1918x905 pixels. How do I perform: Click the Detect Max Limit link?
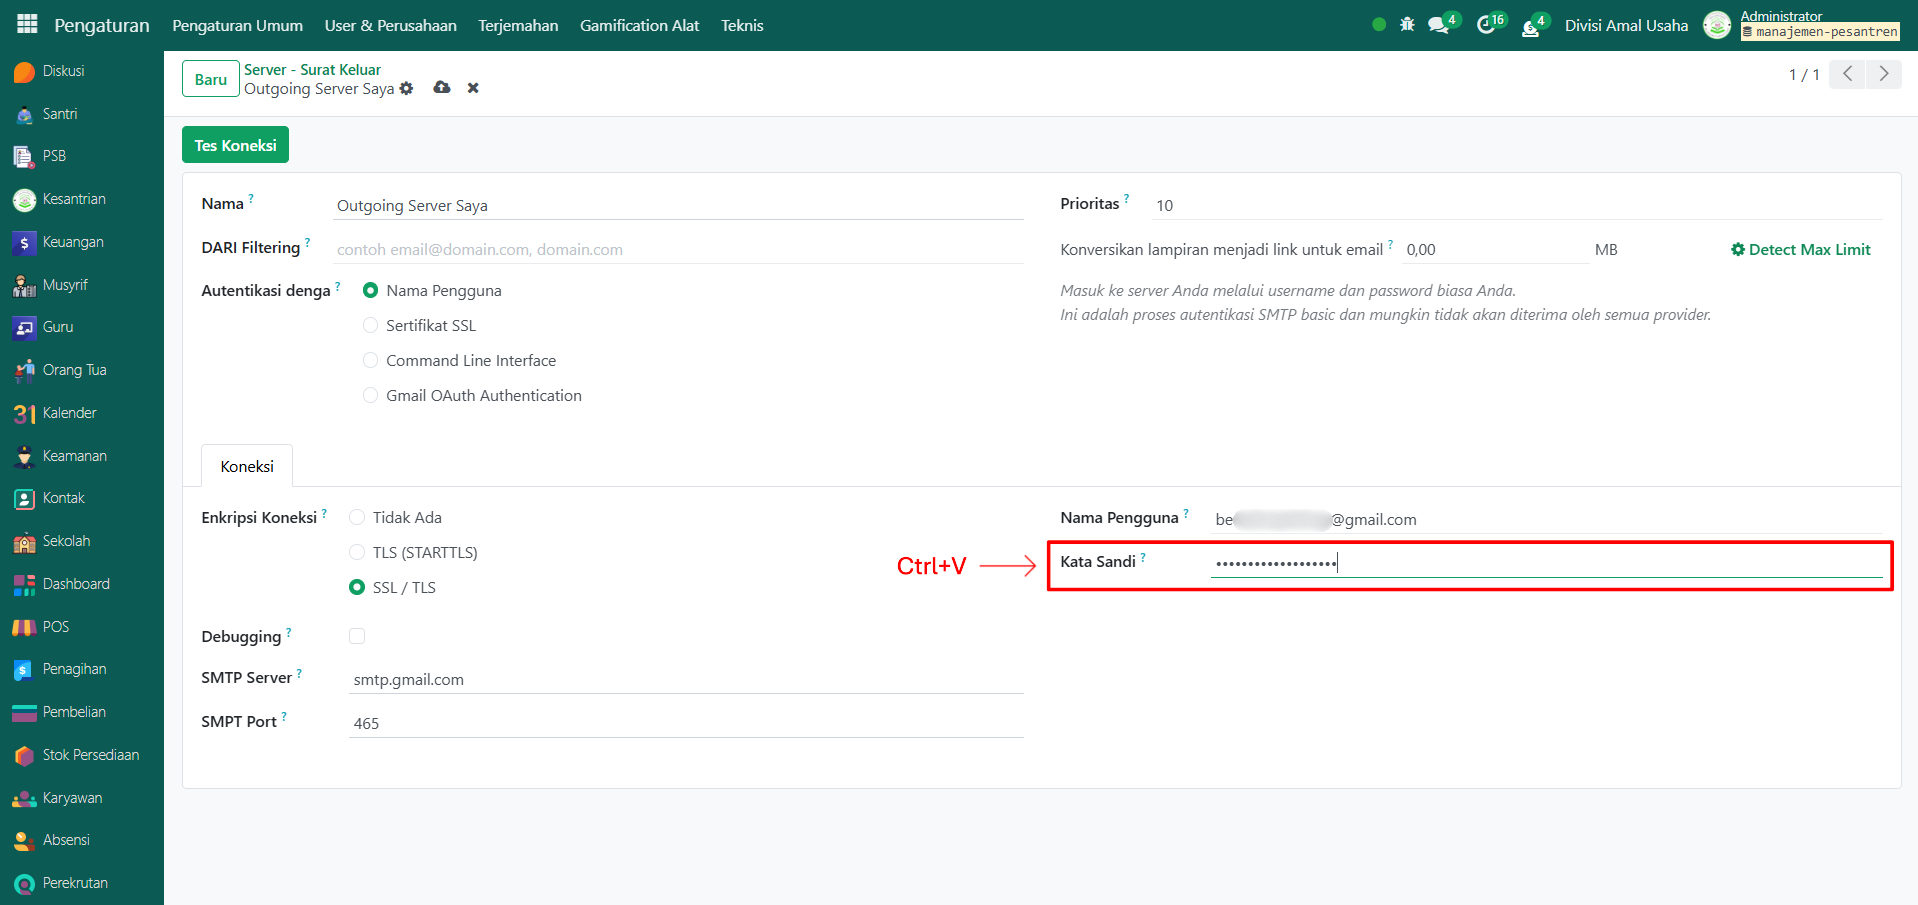[x=1800, y=250]
